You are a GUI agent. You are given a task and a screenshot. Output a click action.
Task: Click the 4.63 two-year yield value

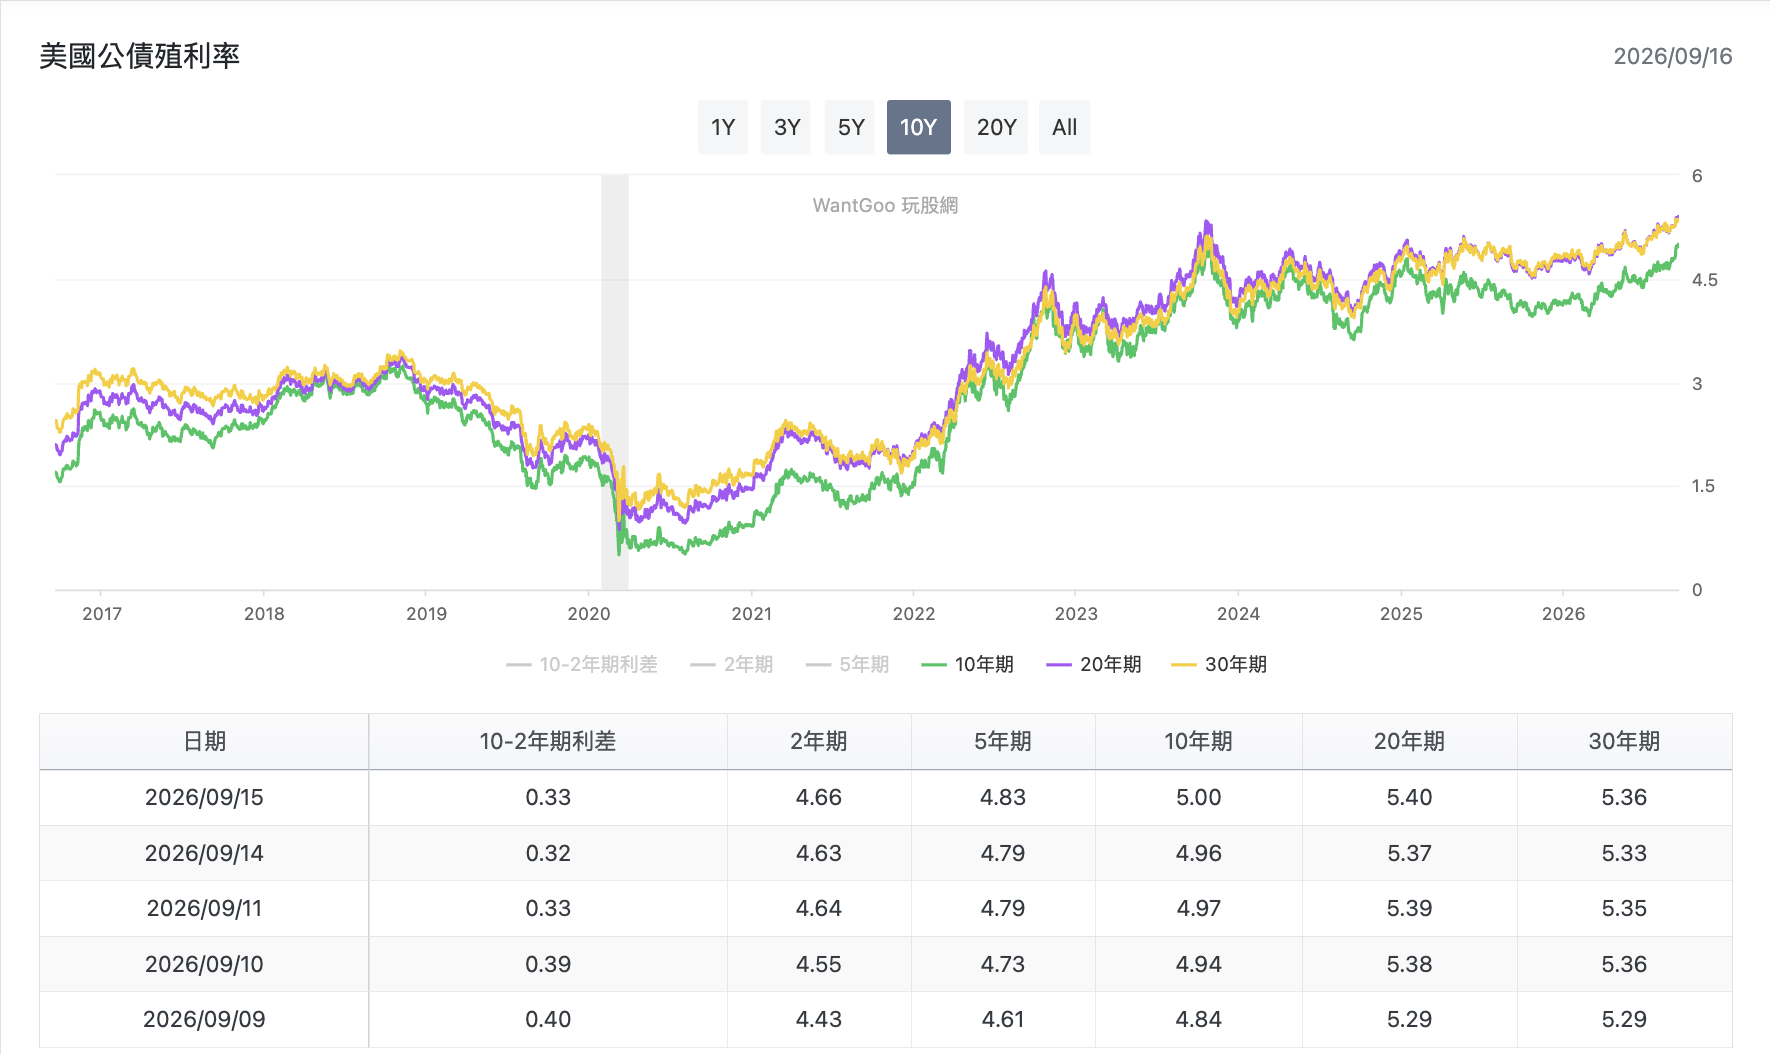coord(819,853)
